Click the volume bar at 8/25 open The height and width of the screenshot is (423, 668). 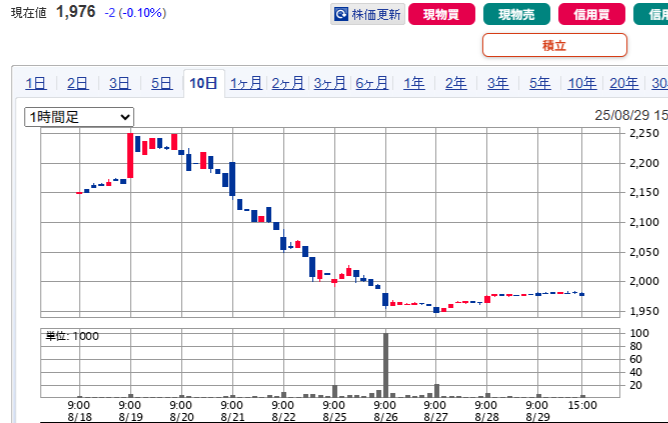tap(335, 391)
